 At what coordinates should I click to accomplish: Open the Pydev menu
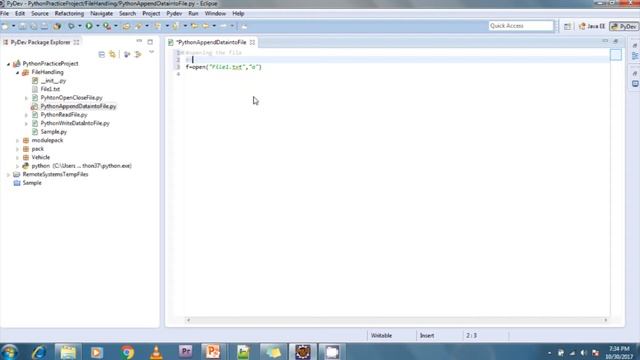174,13
